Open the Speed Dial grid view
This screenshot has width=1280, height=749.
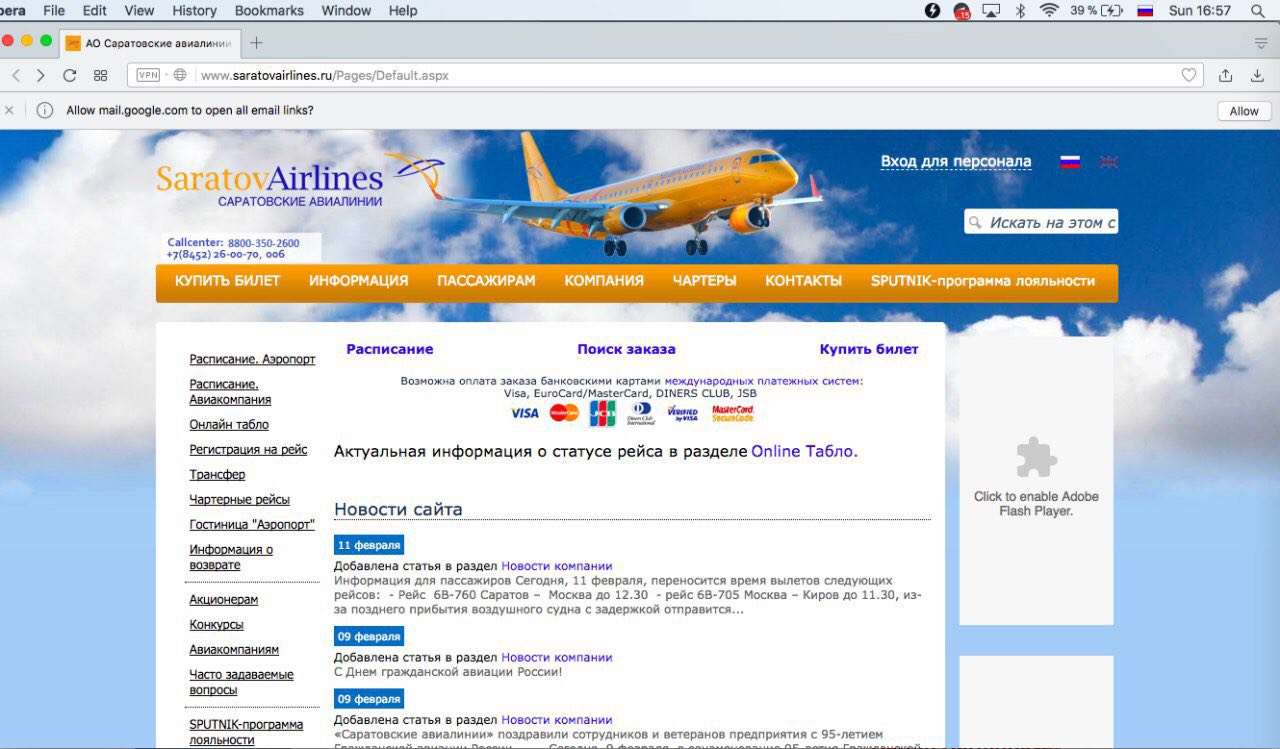(x=100, y=75)
